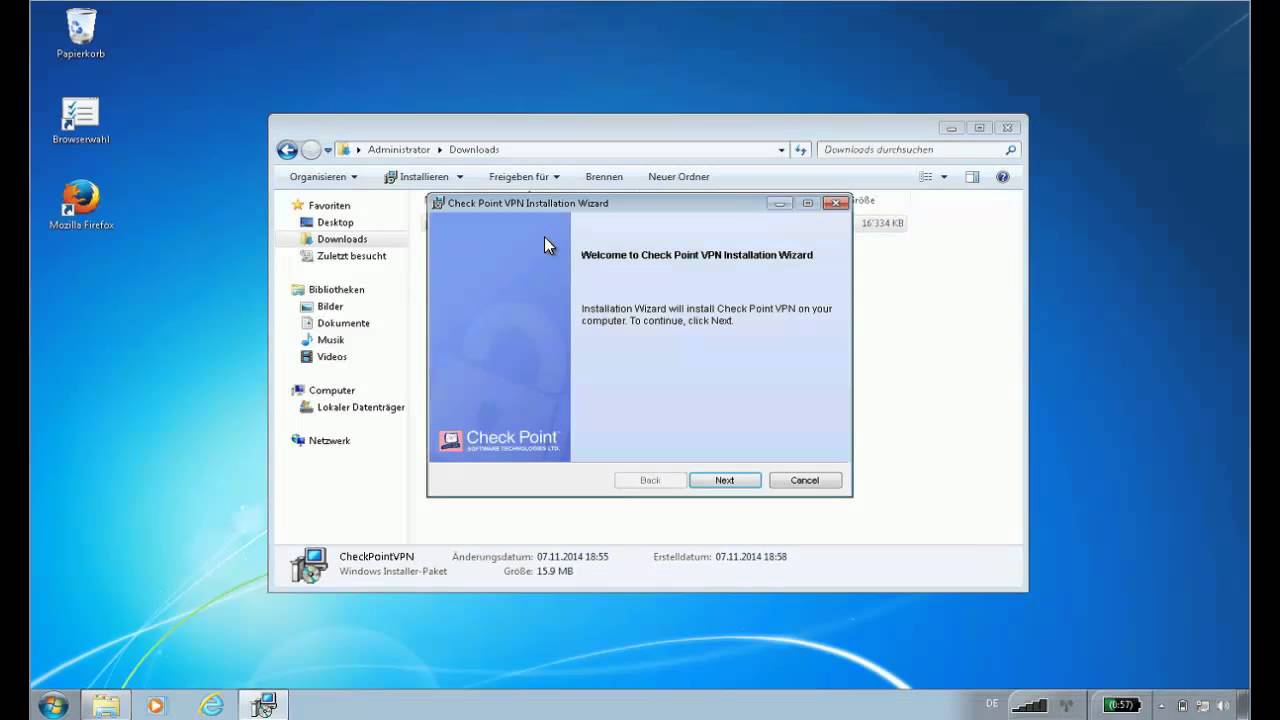The image size is (1280, 720).
Task: Click CheckPointVPN installer icon in details pane
Action: 308,565
